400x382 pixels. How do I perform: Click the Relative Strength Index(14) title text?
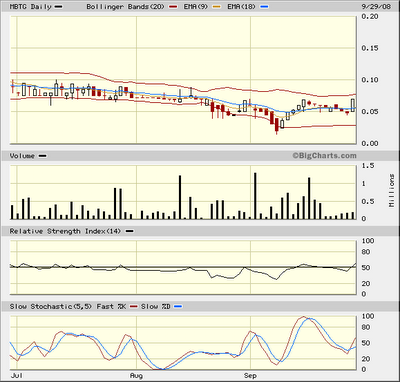pyautogui.click(x=65, y=231)
